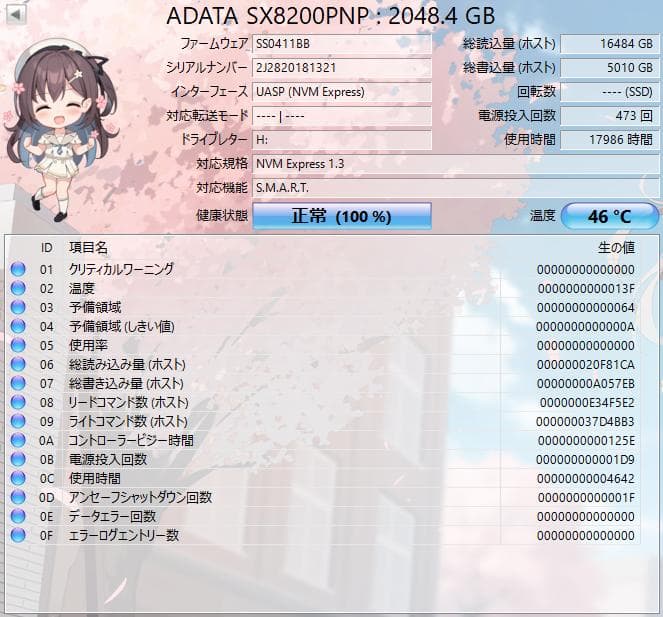Screen dimensions: 663x617
Task: Click raw value 00000020F81CA
Action: tap(586, 365)
